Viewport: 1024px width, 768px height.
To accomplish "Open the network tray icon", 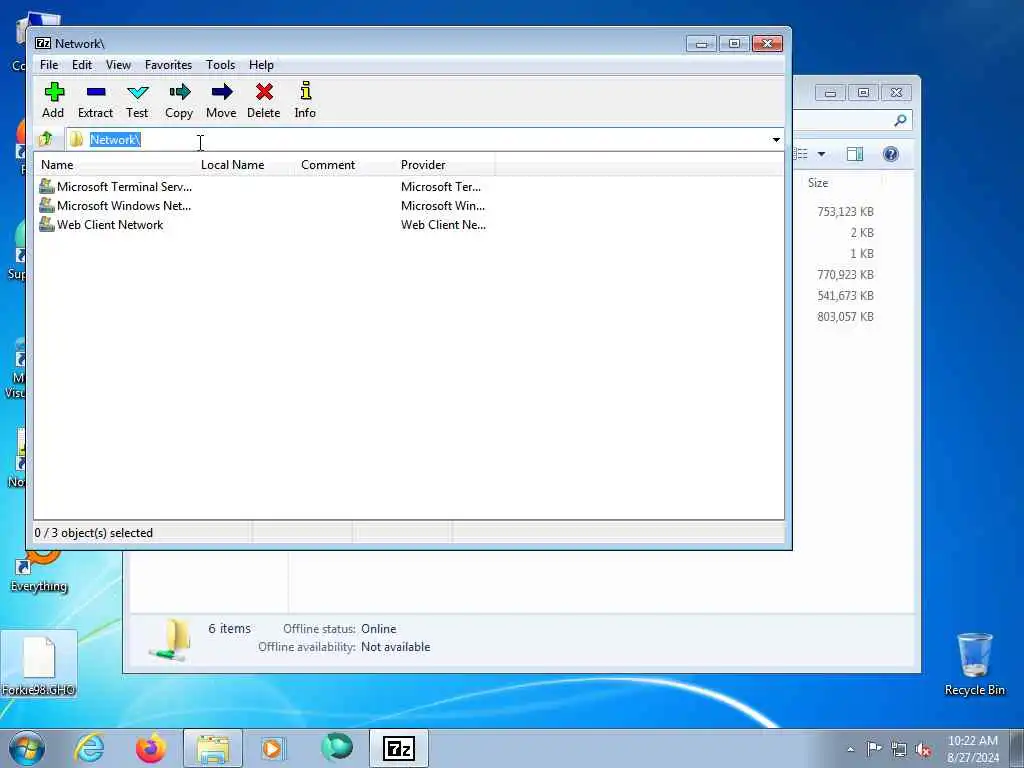I will (899, 749).
